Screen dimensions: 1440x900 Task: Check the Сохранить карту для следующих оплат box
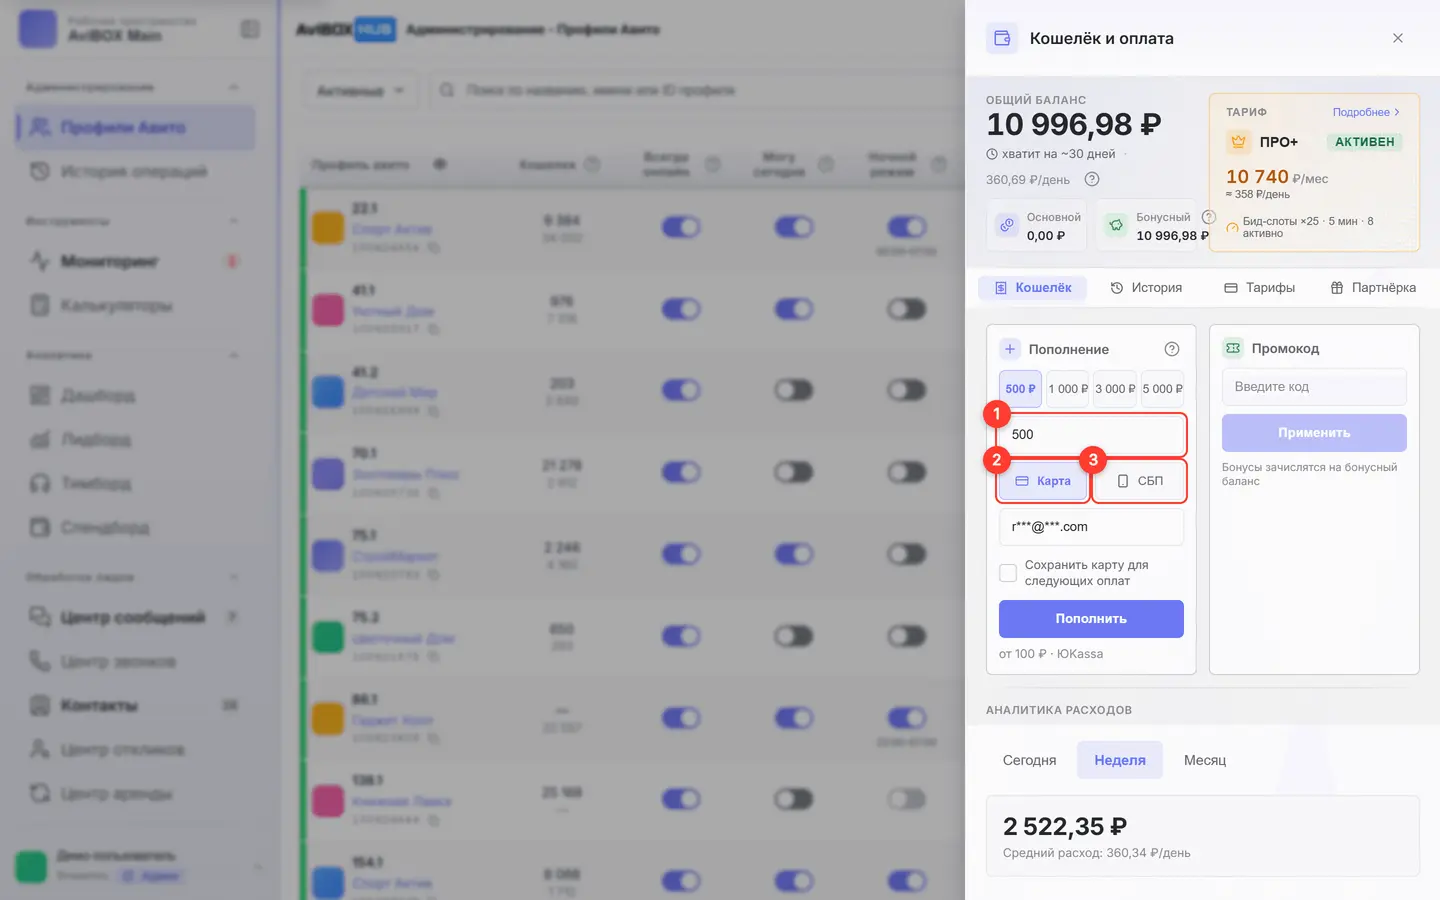tap(1008, 573)
